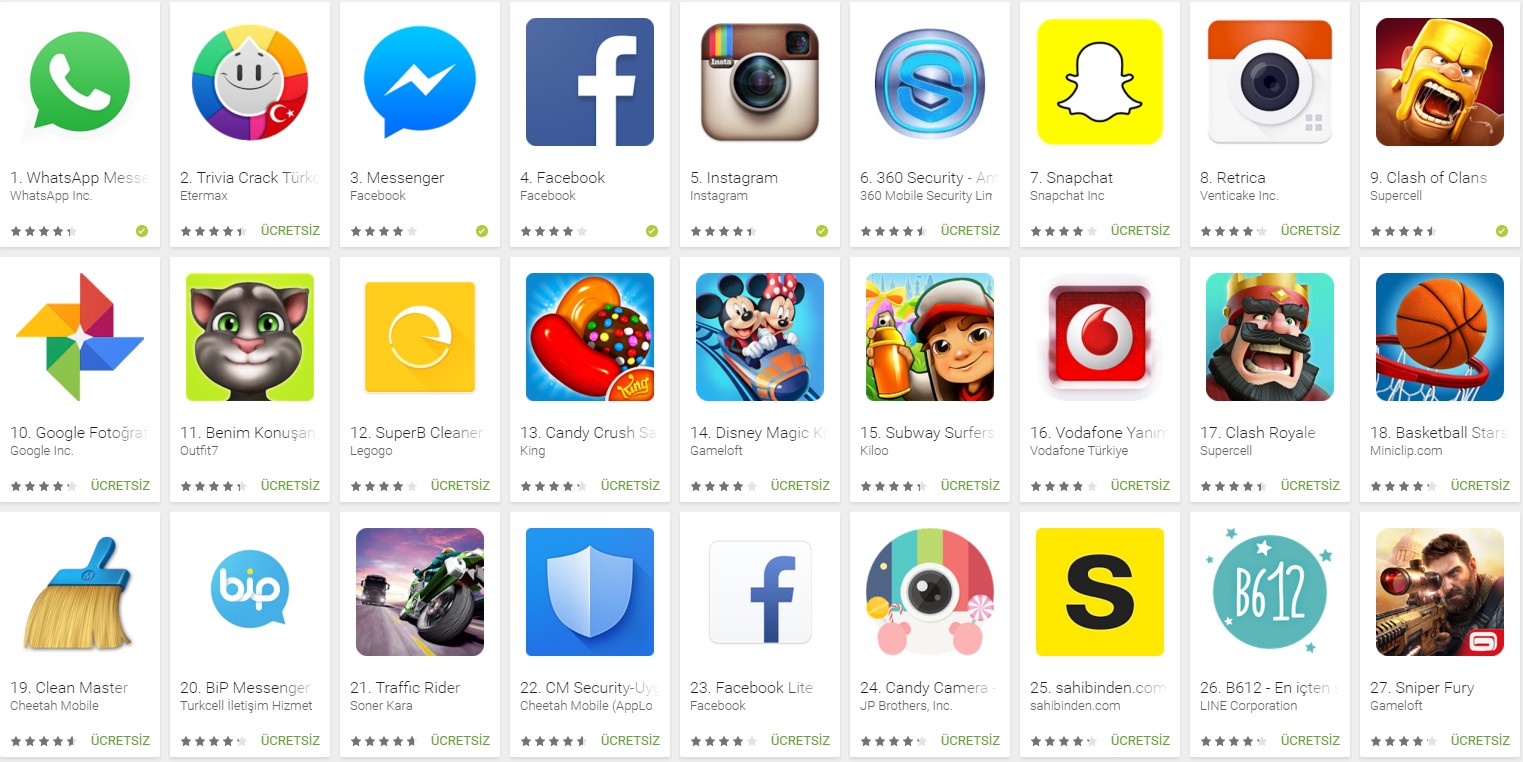Open the Supercell developer link under Clash Royale

pos(1226,451)
